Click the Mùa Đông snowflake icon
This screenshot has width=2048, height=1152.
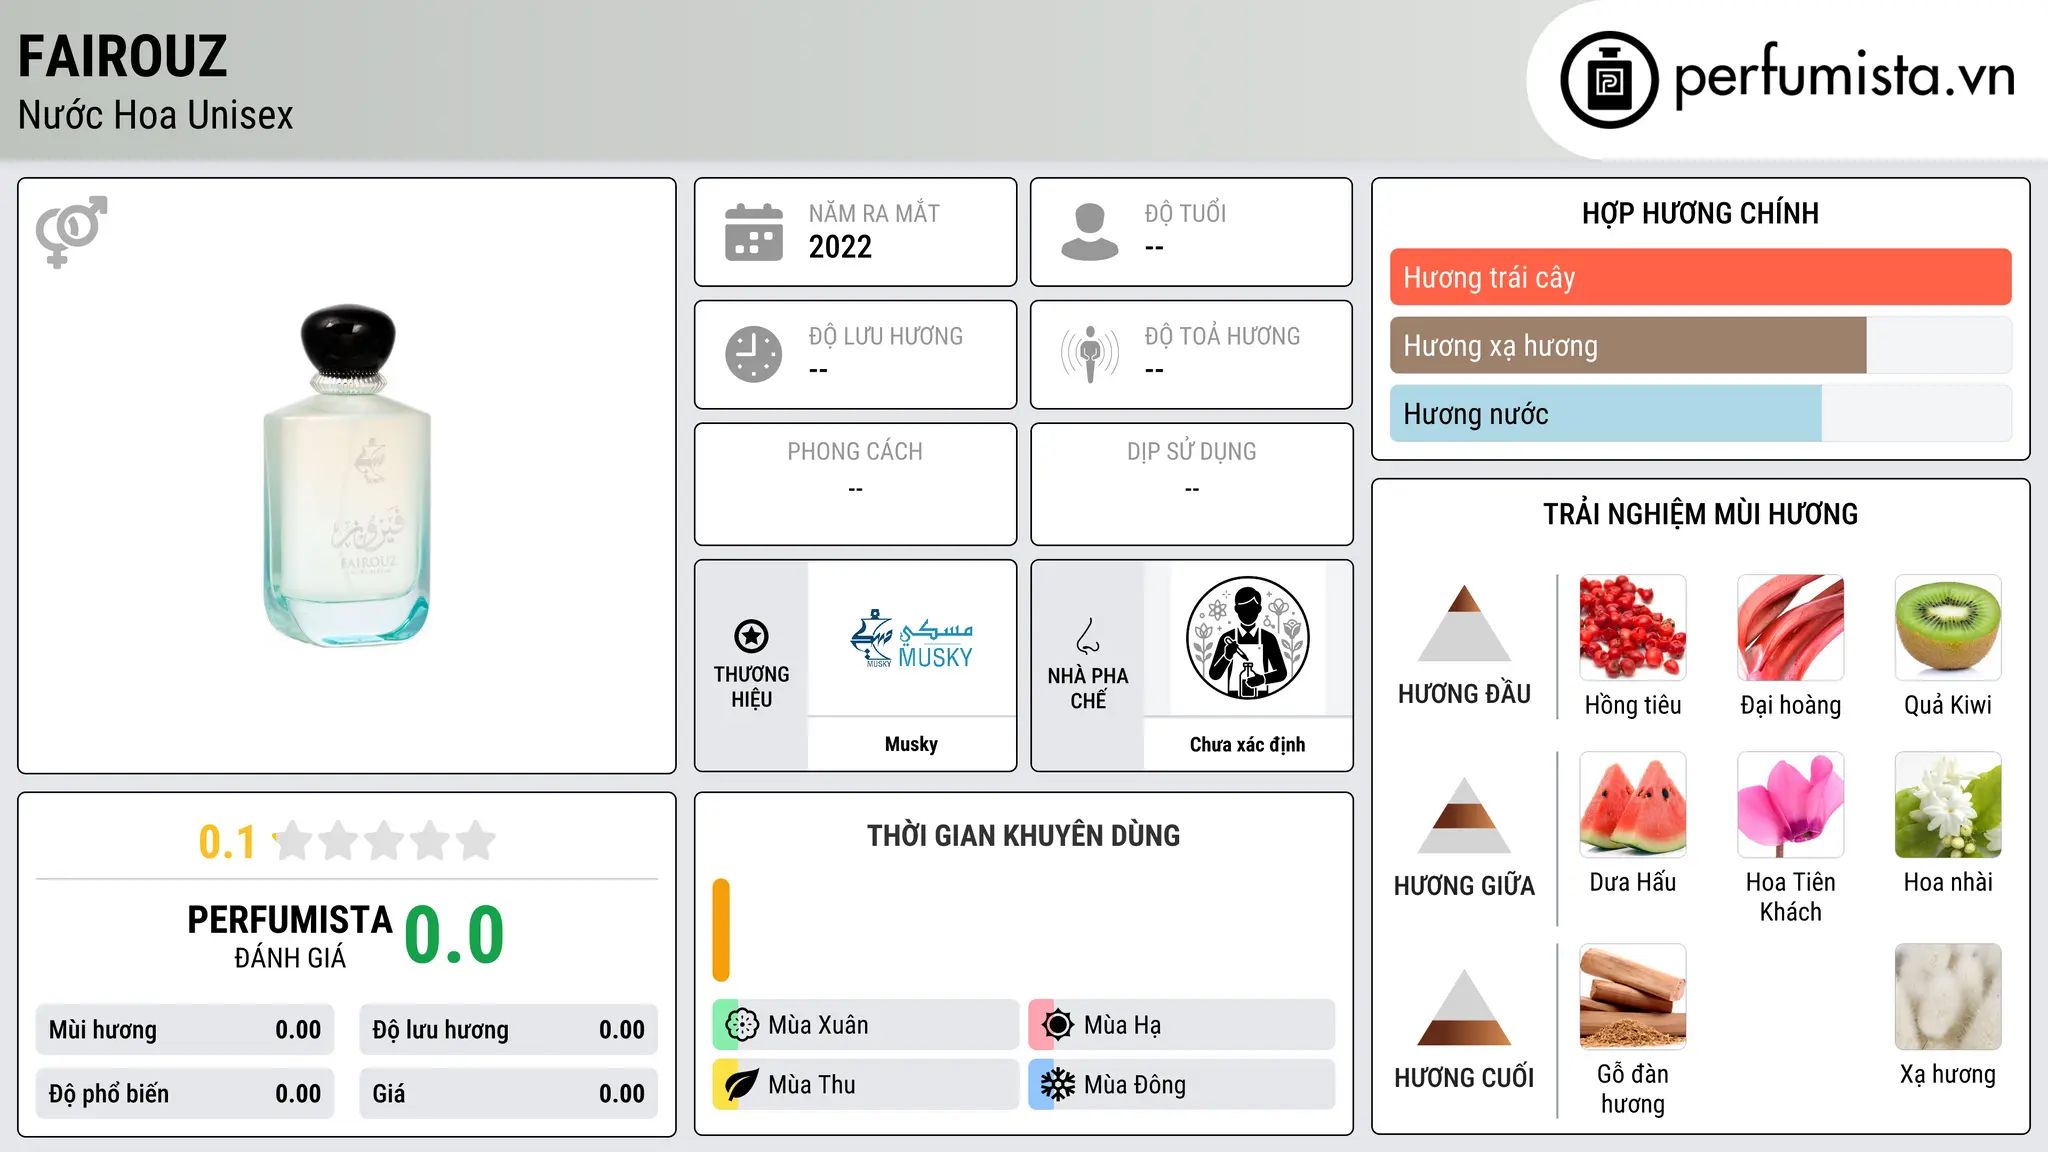click(x=1058, y=1085)
